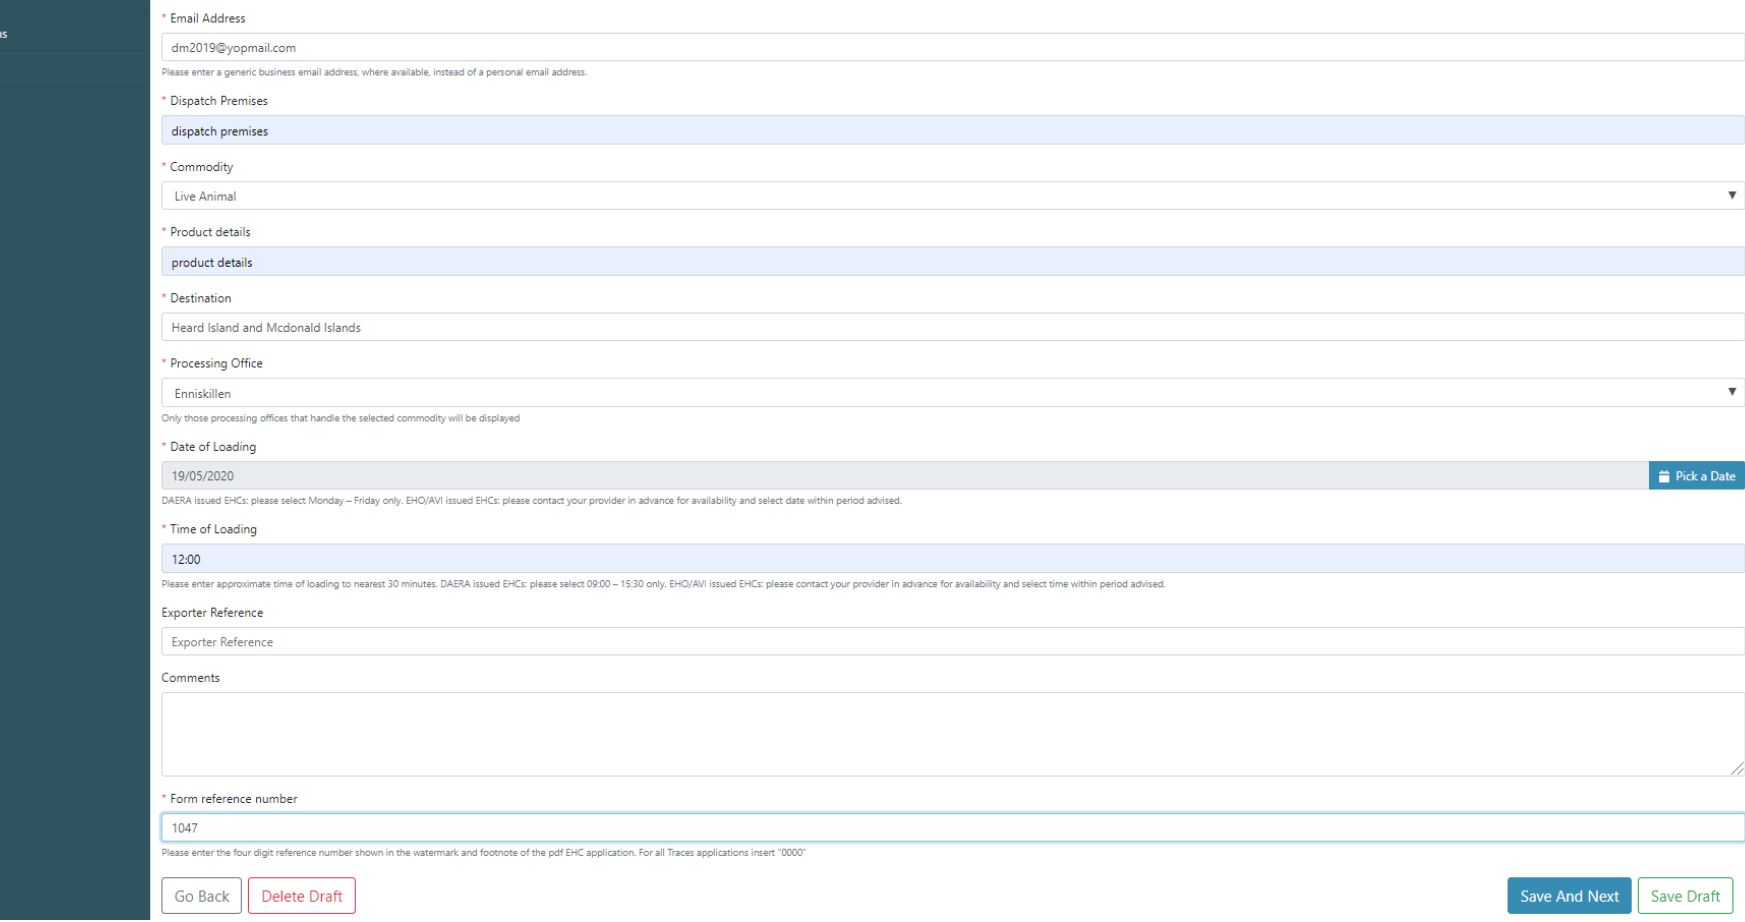
Task: Click the Product details label
Action: point(210,232)
